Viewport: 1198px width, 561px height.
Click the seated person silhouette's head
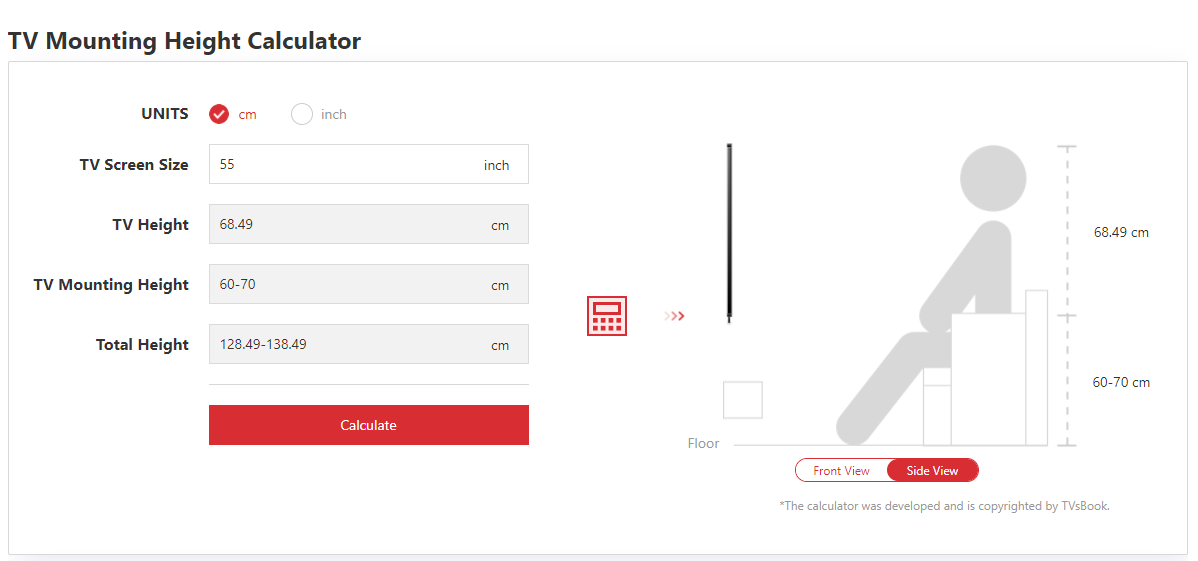point(992,180)
